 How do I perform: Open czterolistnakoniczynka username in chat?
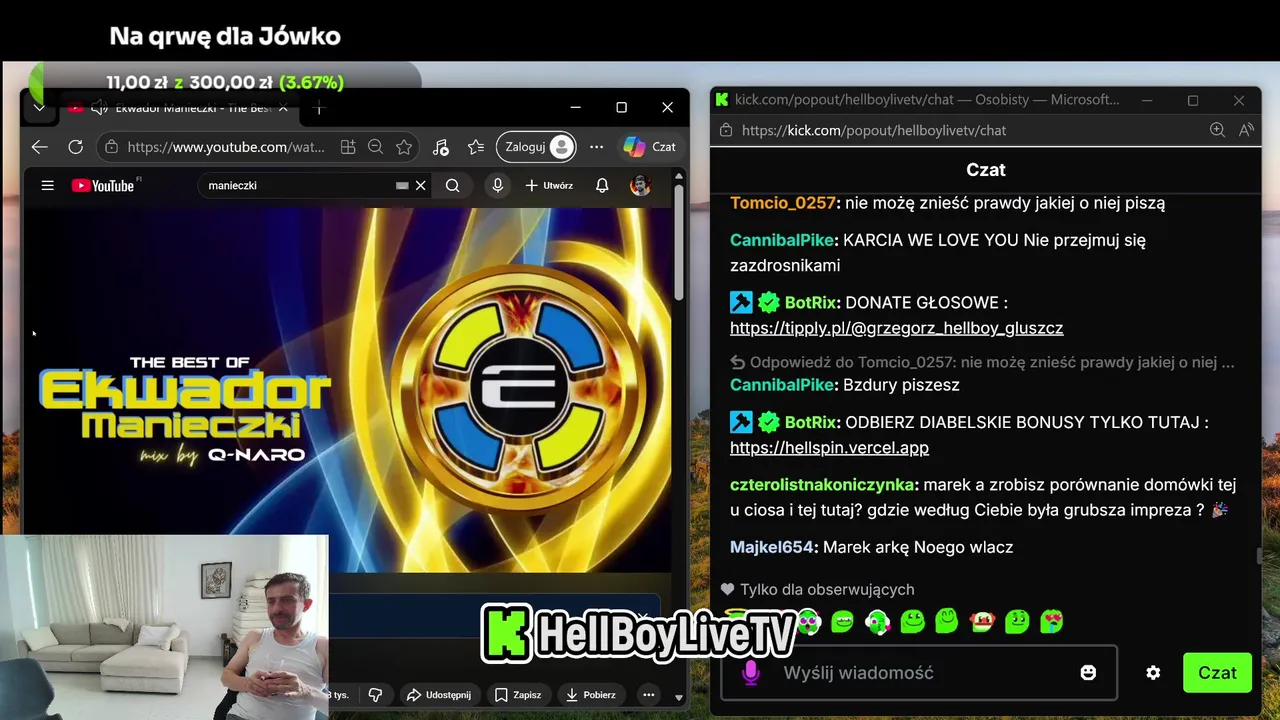[x=822, y=485]
